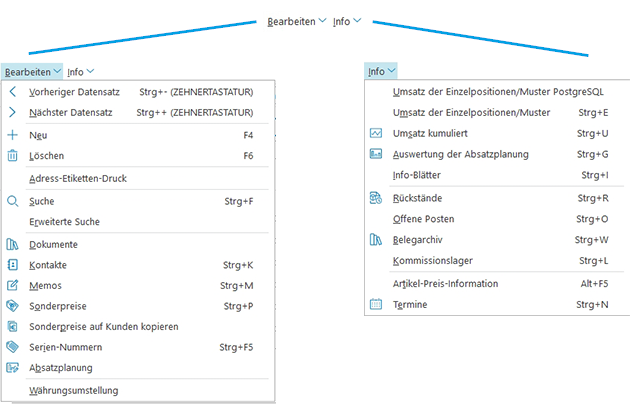Click the Memos speech bubble icon
The height and width of the screenshot is (404, 630).
coord(13,286)
